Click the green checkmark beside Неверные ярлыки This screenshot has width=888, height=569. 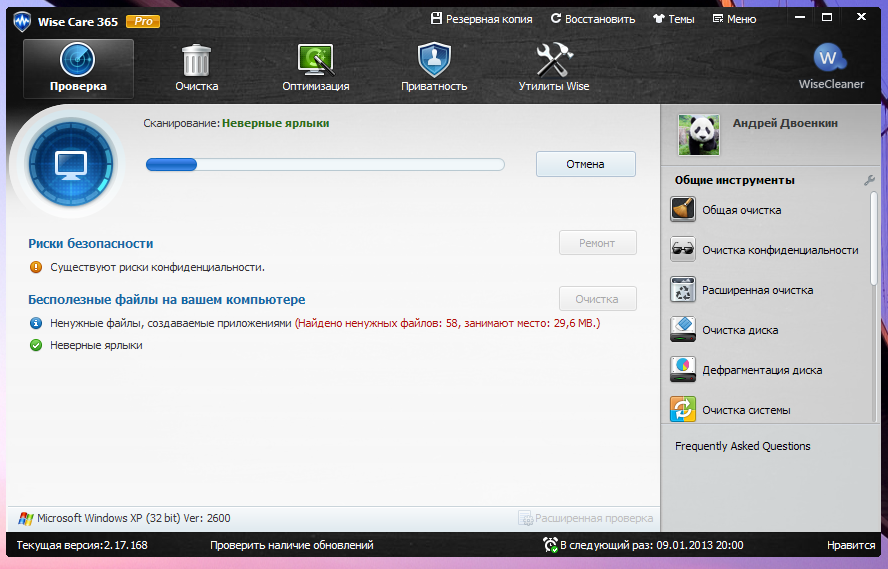(36, 345)
